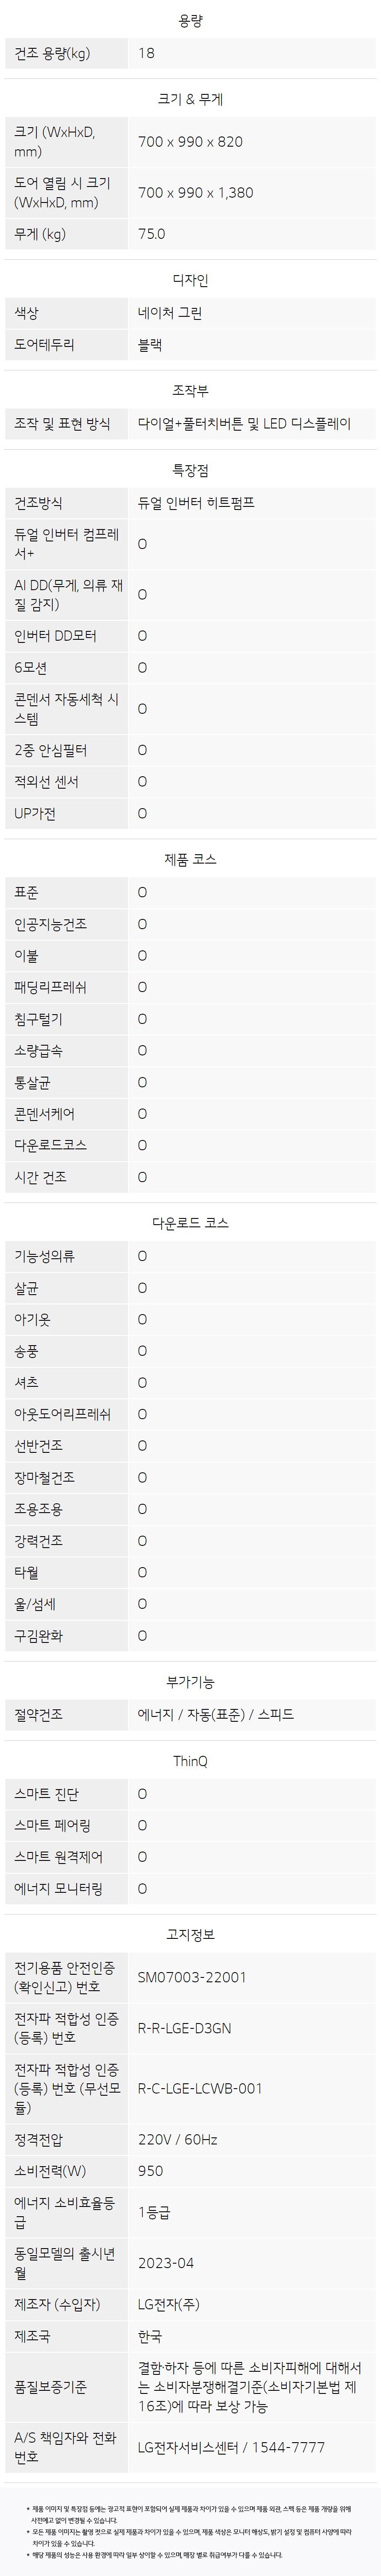Select the 듀얼 인버터 히트펌프 value

196,503
